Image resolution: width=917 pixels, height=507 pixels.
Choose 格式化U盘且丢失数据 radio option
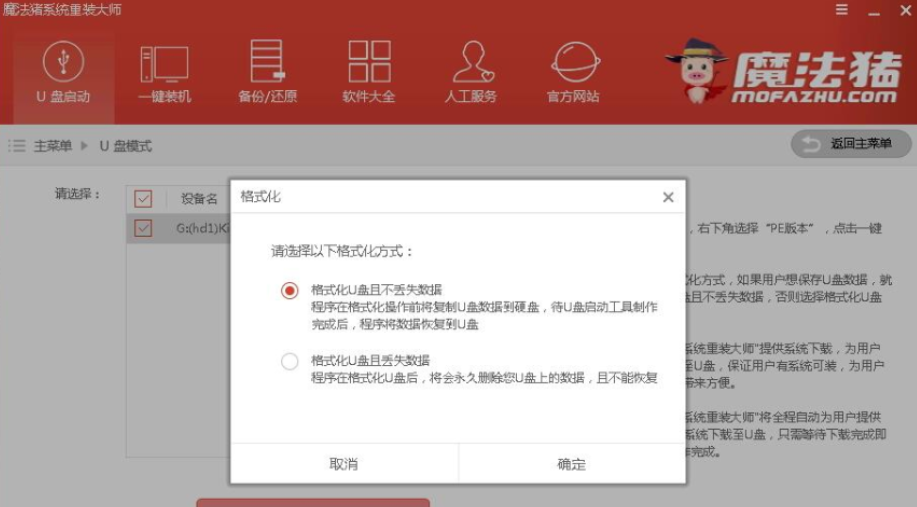(x=290, y=361)
